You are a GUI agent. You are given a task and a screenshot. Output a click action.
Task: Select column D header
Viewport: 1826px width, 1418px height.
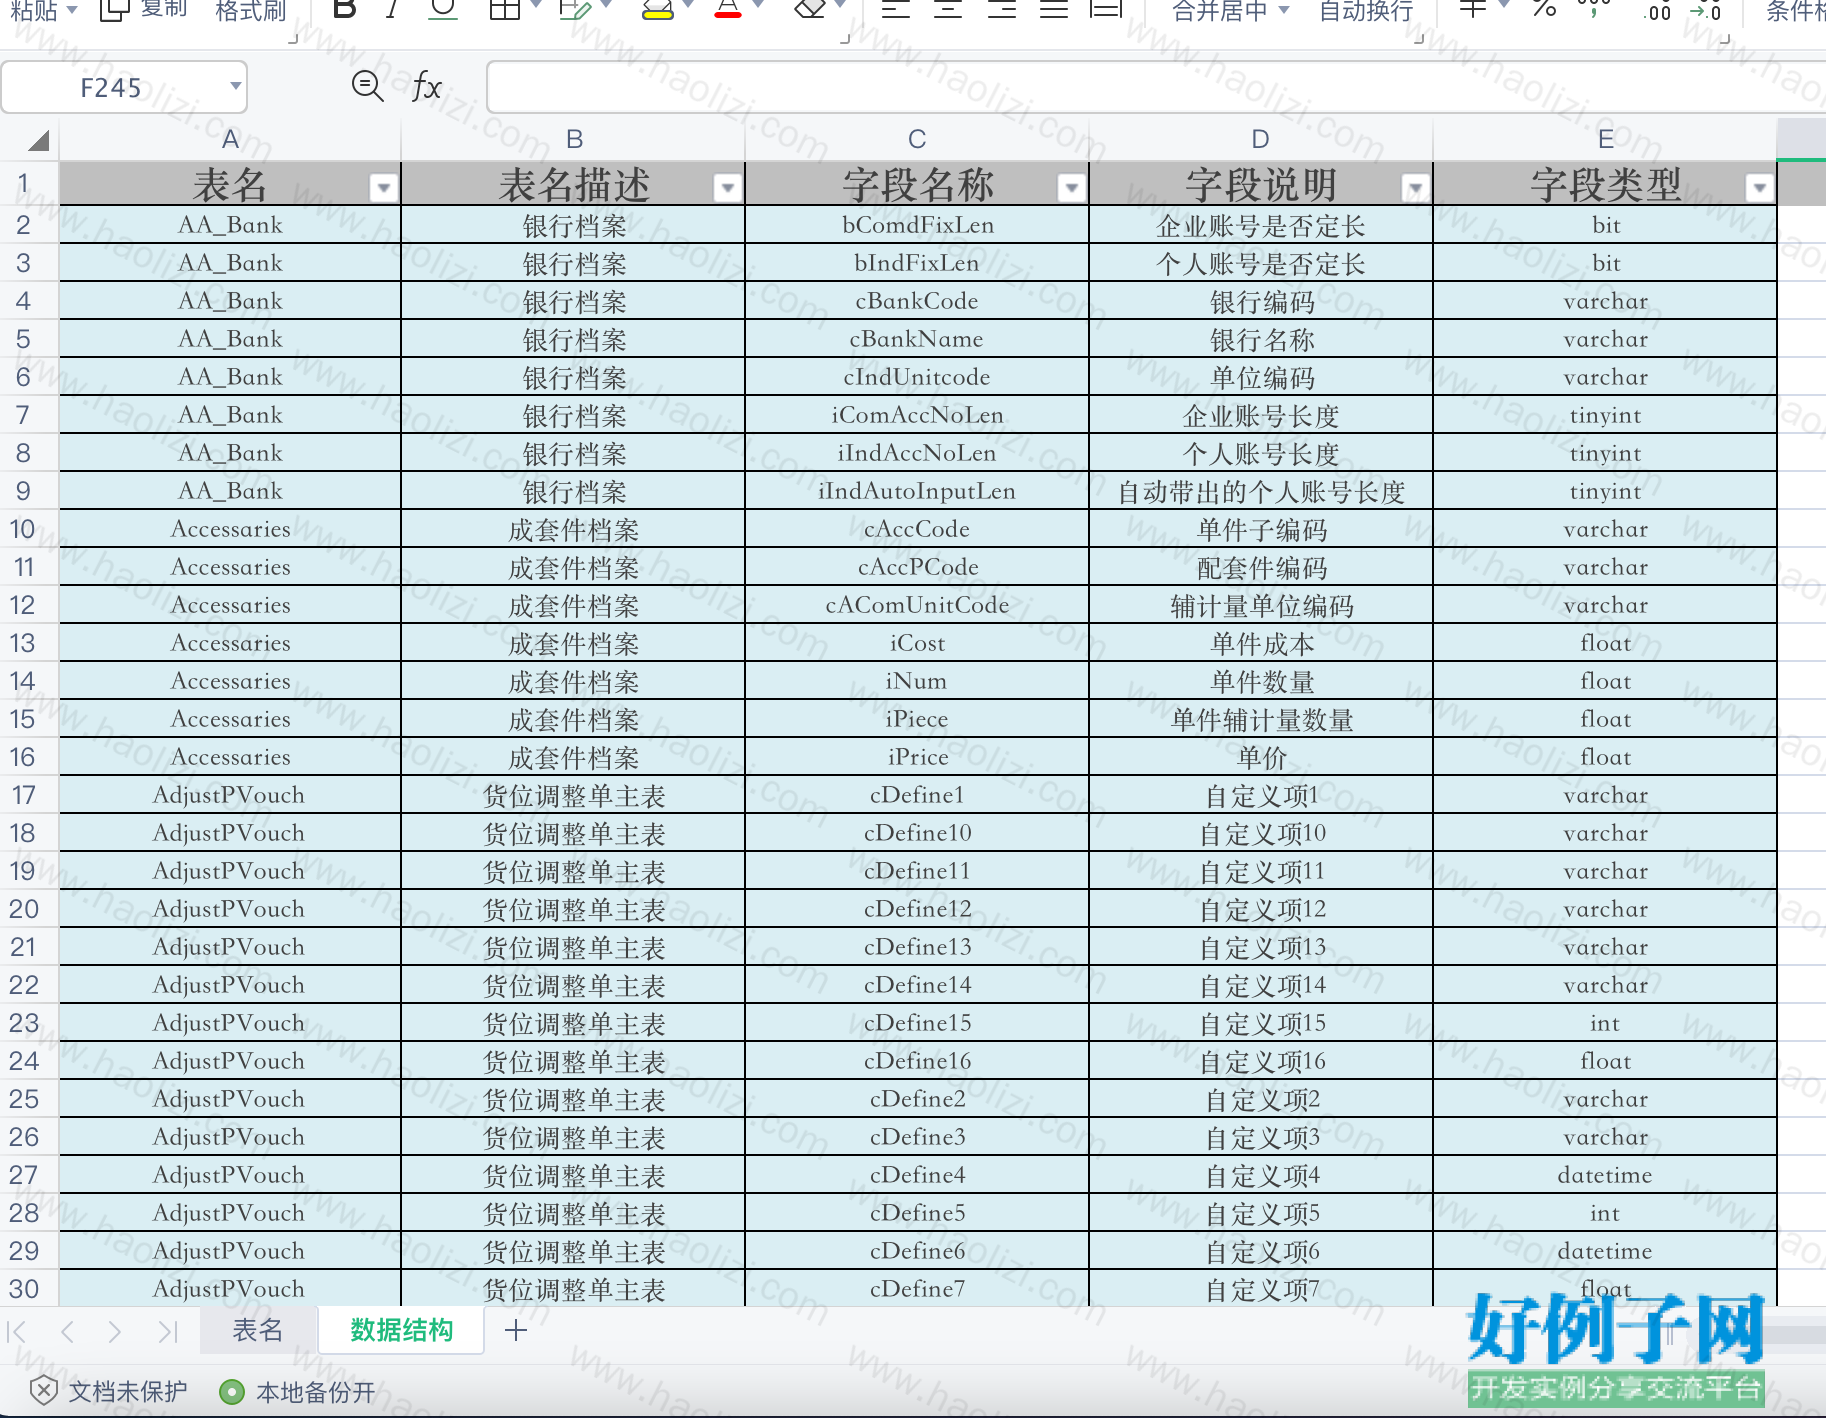[1261, 139]
